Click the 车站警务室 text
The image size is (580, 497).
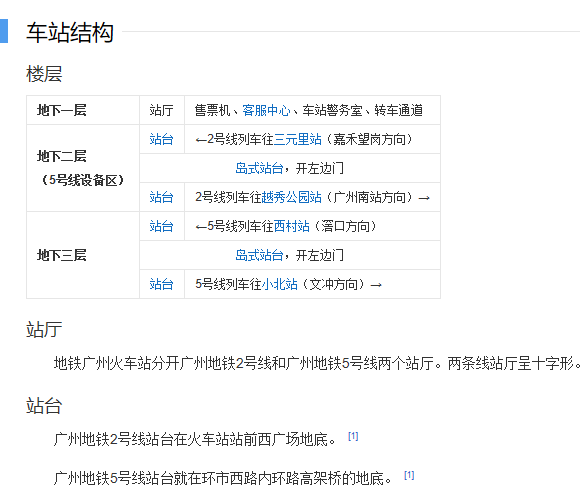(332, 110)
